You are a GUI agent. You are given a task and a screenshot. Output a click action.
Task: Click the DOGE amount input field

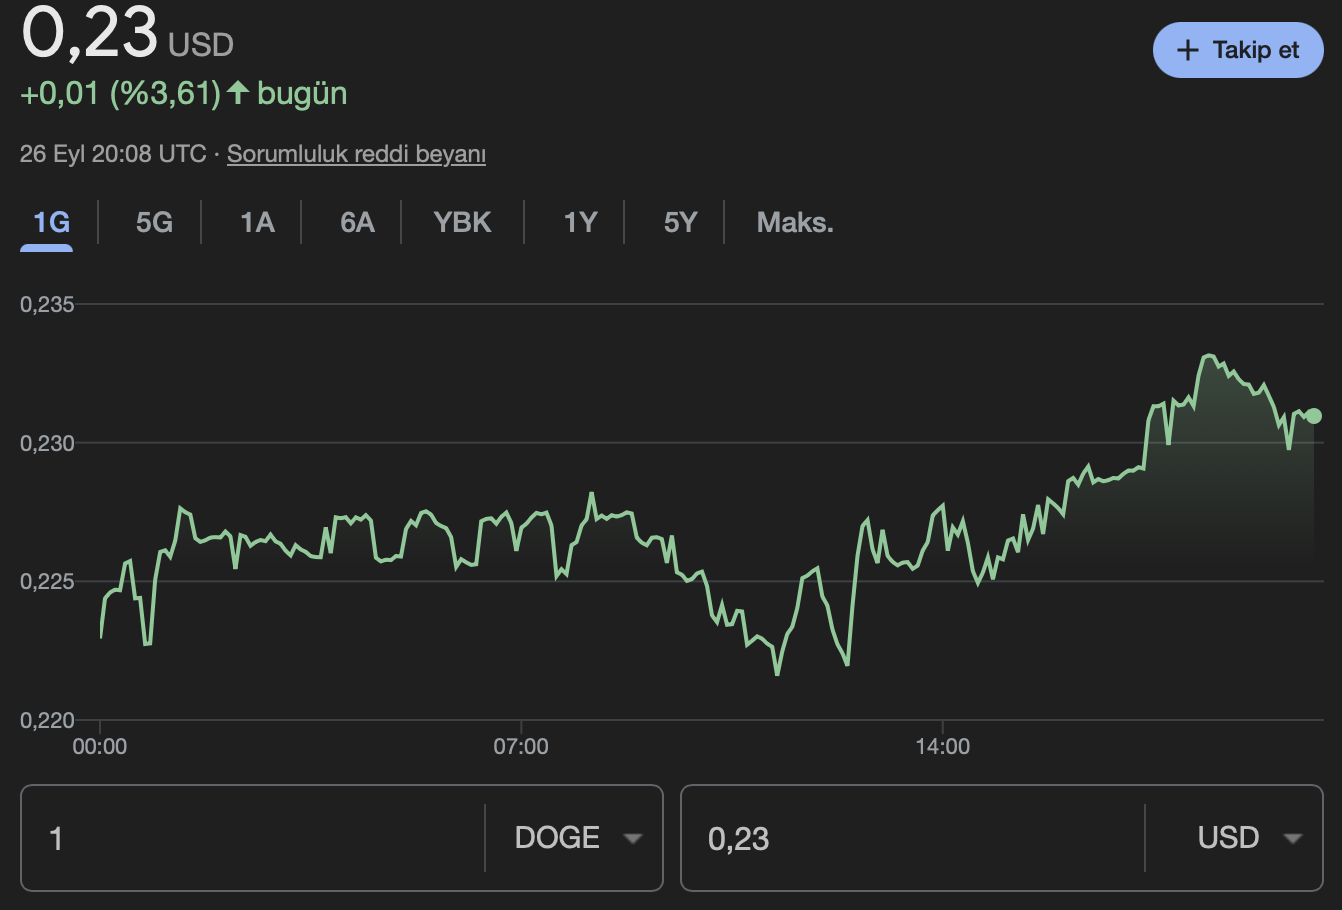(x=254, y=837)
